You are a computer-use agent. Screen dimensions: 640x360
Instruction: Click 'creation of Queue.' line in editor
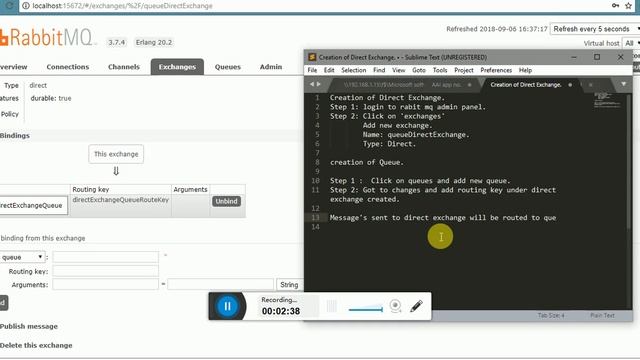(x=367, y=162)
